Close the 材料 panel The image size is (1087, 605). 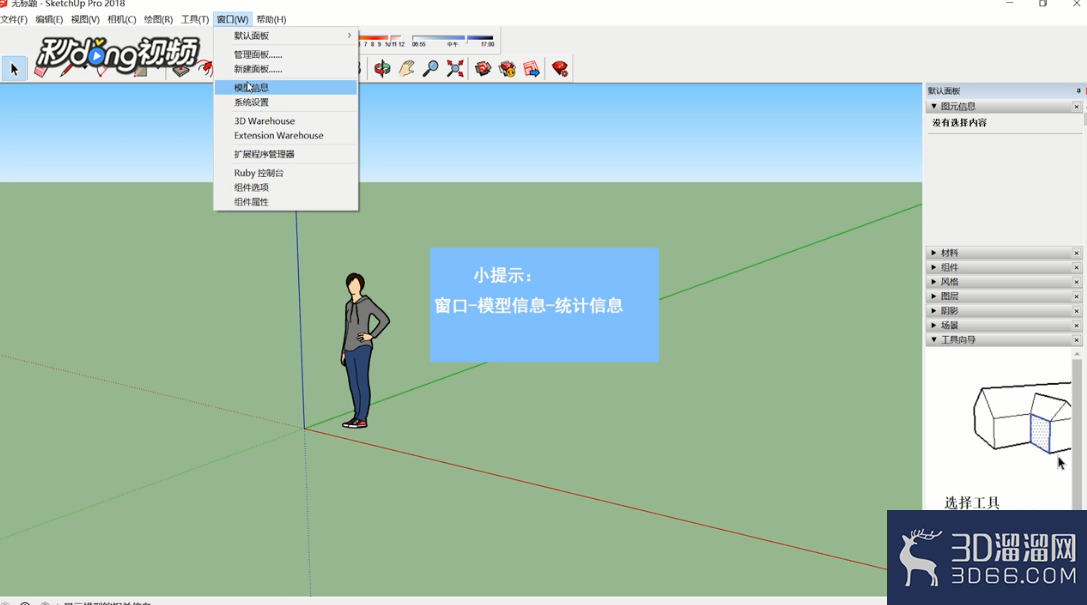point(1077,253)
